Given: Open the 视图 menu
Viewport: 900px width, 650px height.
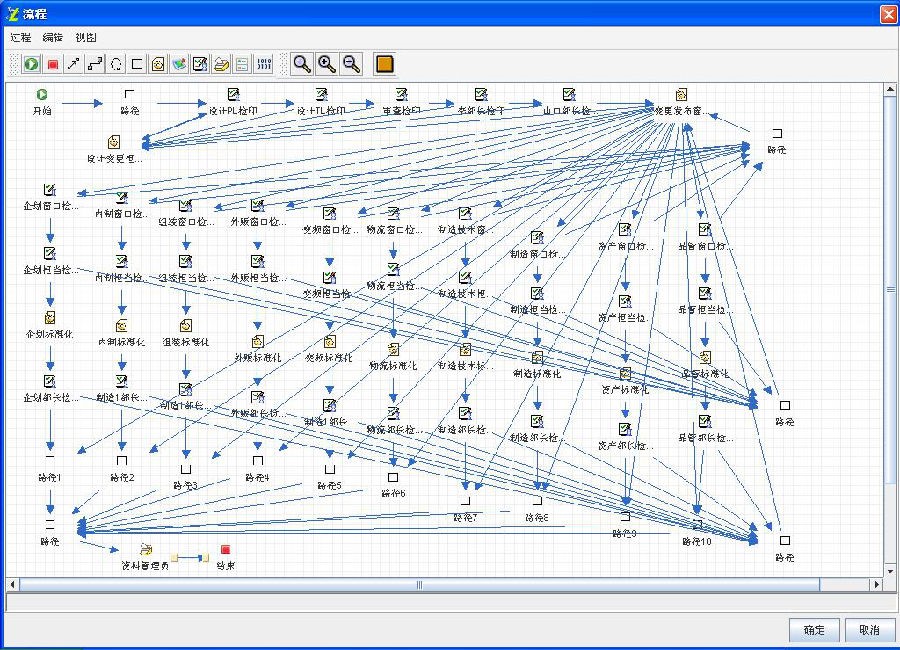Looking at the screenshot, I should point(86,37).
